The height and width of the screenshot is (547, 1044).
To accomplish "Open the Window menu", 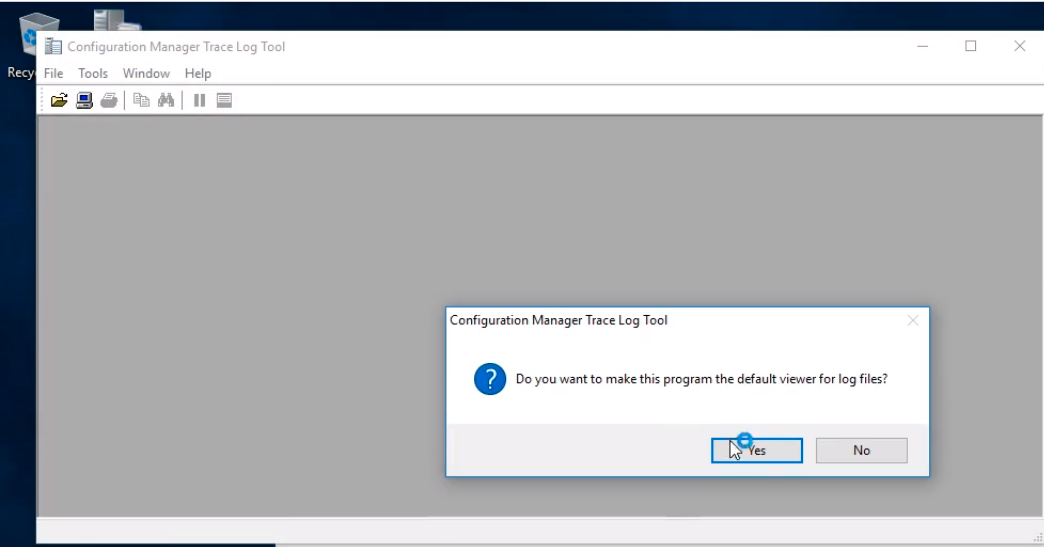I will [x=146, y=73].
